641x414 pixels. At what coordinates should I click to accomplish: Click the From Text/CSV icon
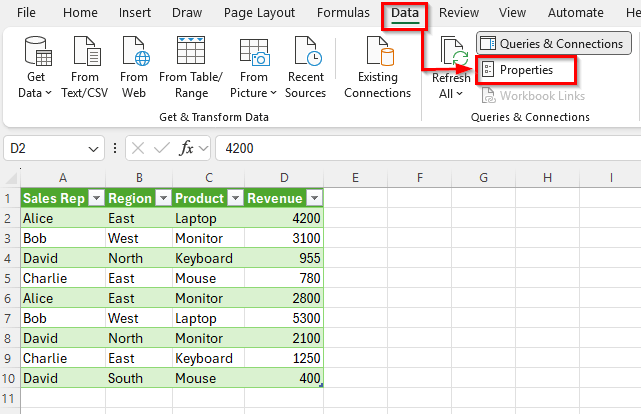pos(86,52)
